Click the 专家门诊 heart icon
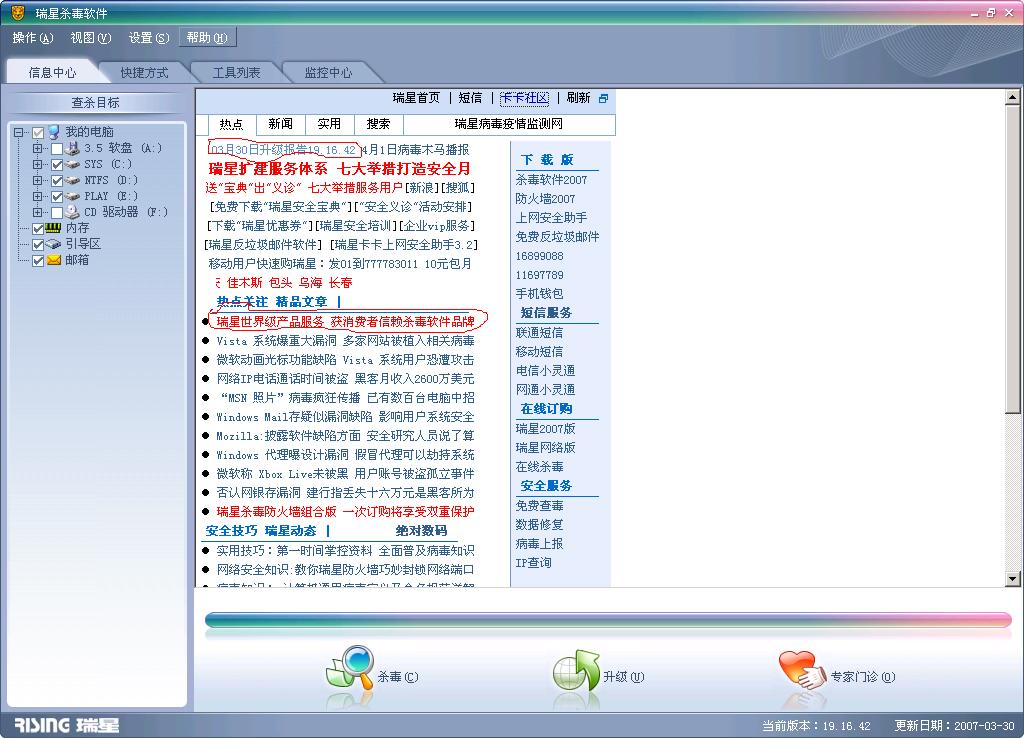 tap(802, 670)
